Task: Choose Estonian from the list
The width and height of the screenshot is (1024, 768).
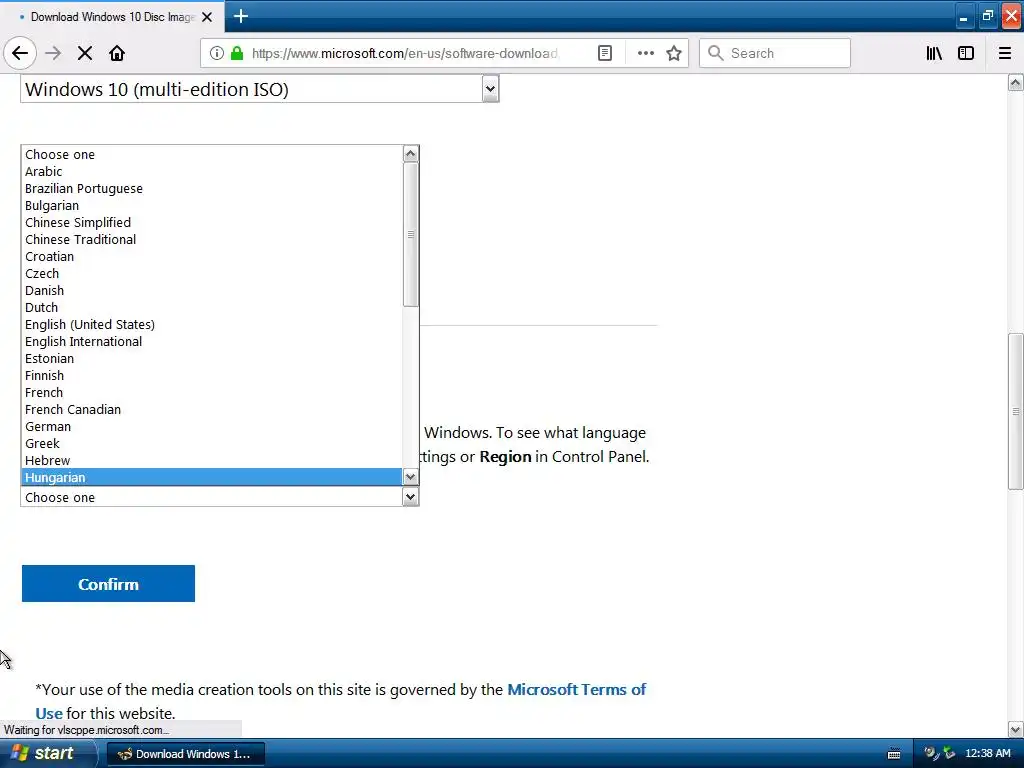Action: click(213, 358)
